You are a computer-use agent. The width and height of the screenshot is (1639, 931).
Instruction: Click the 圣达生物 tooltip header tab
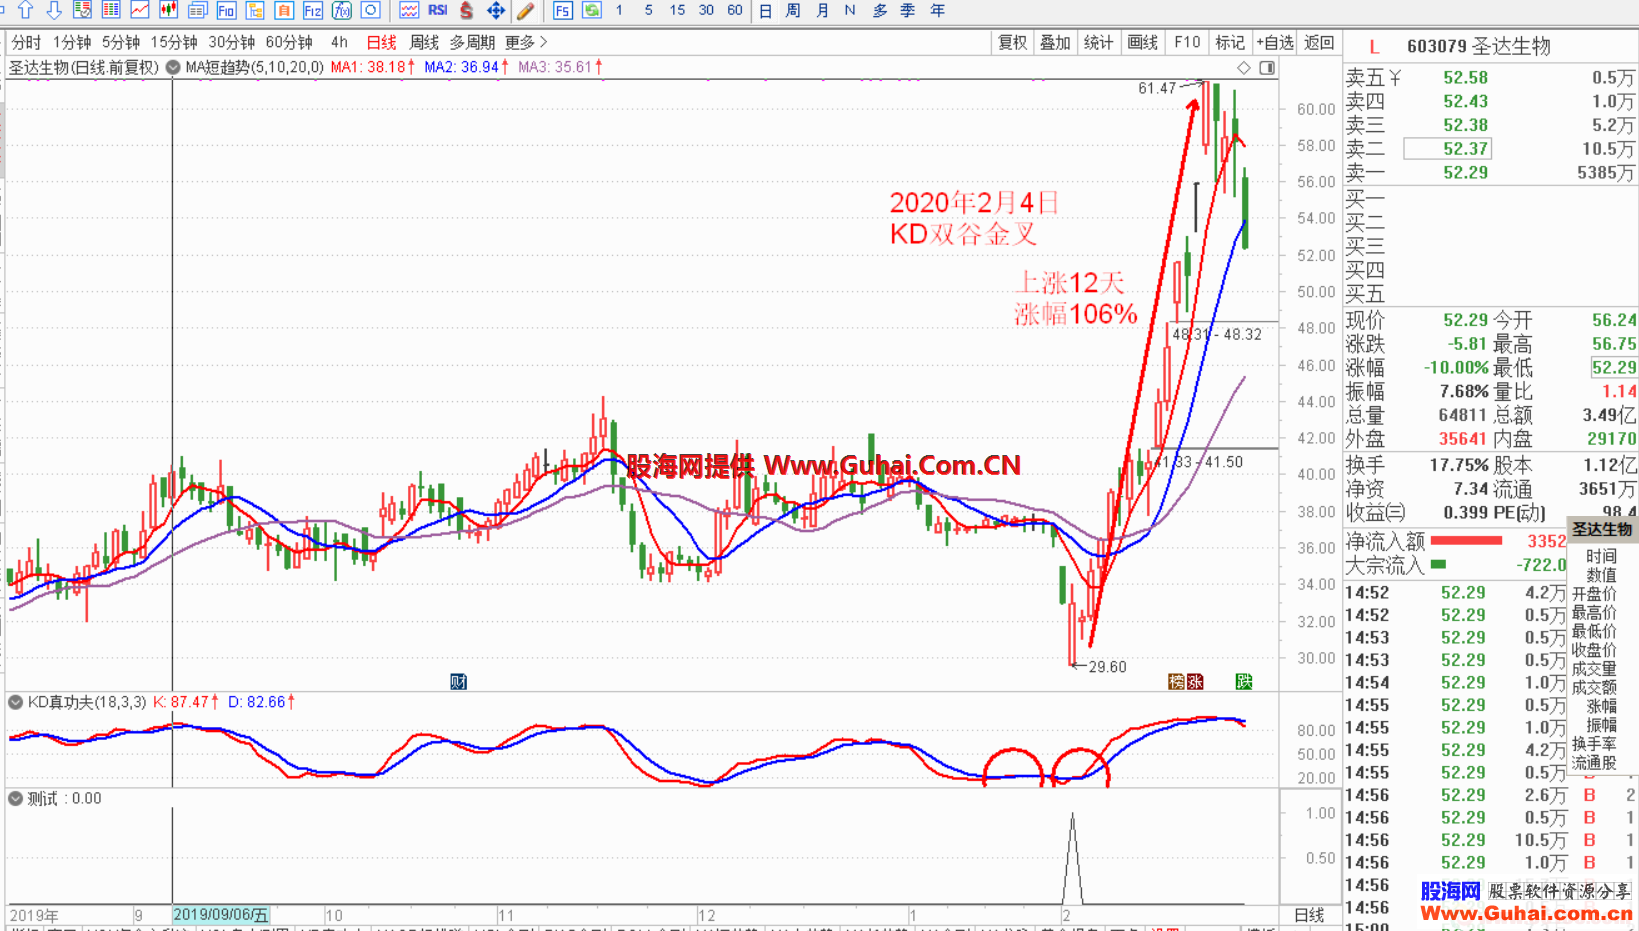click(1601, 529)
